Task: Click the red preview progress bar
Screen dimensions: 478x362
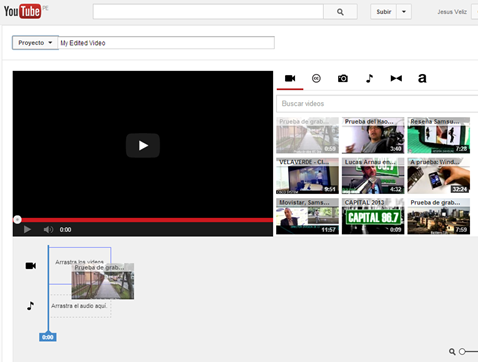Action: coord(143,220)
